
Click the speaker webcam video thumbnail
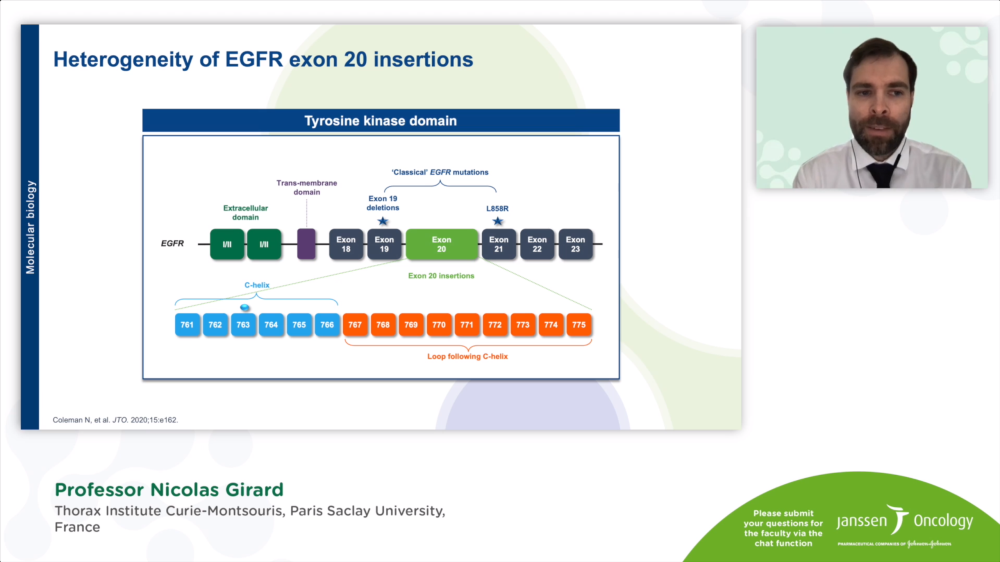(872, 107)
